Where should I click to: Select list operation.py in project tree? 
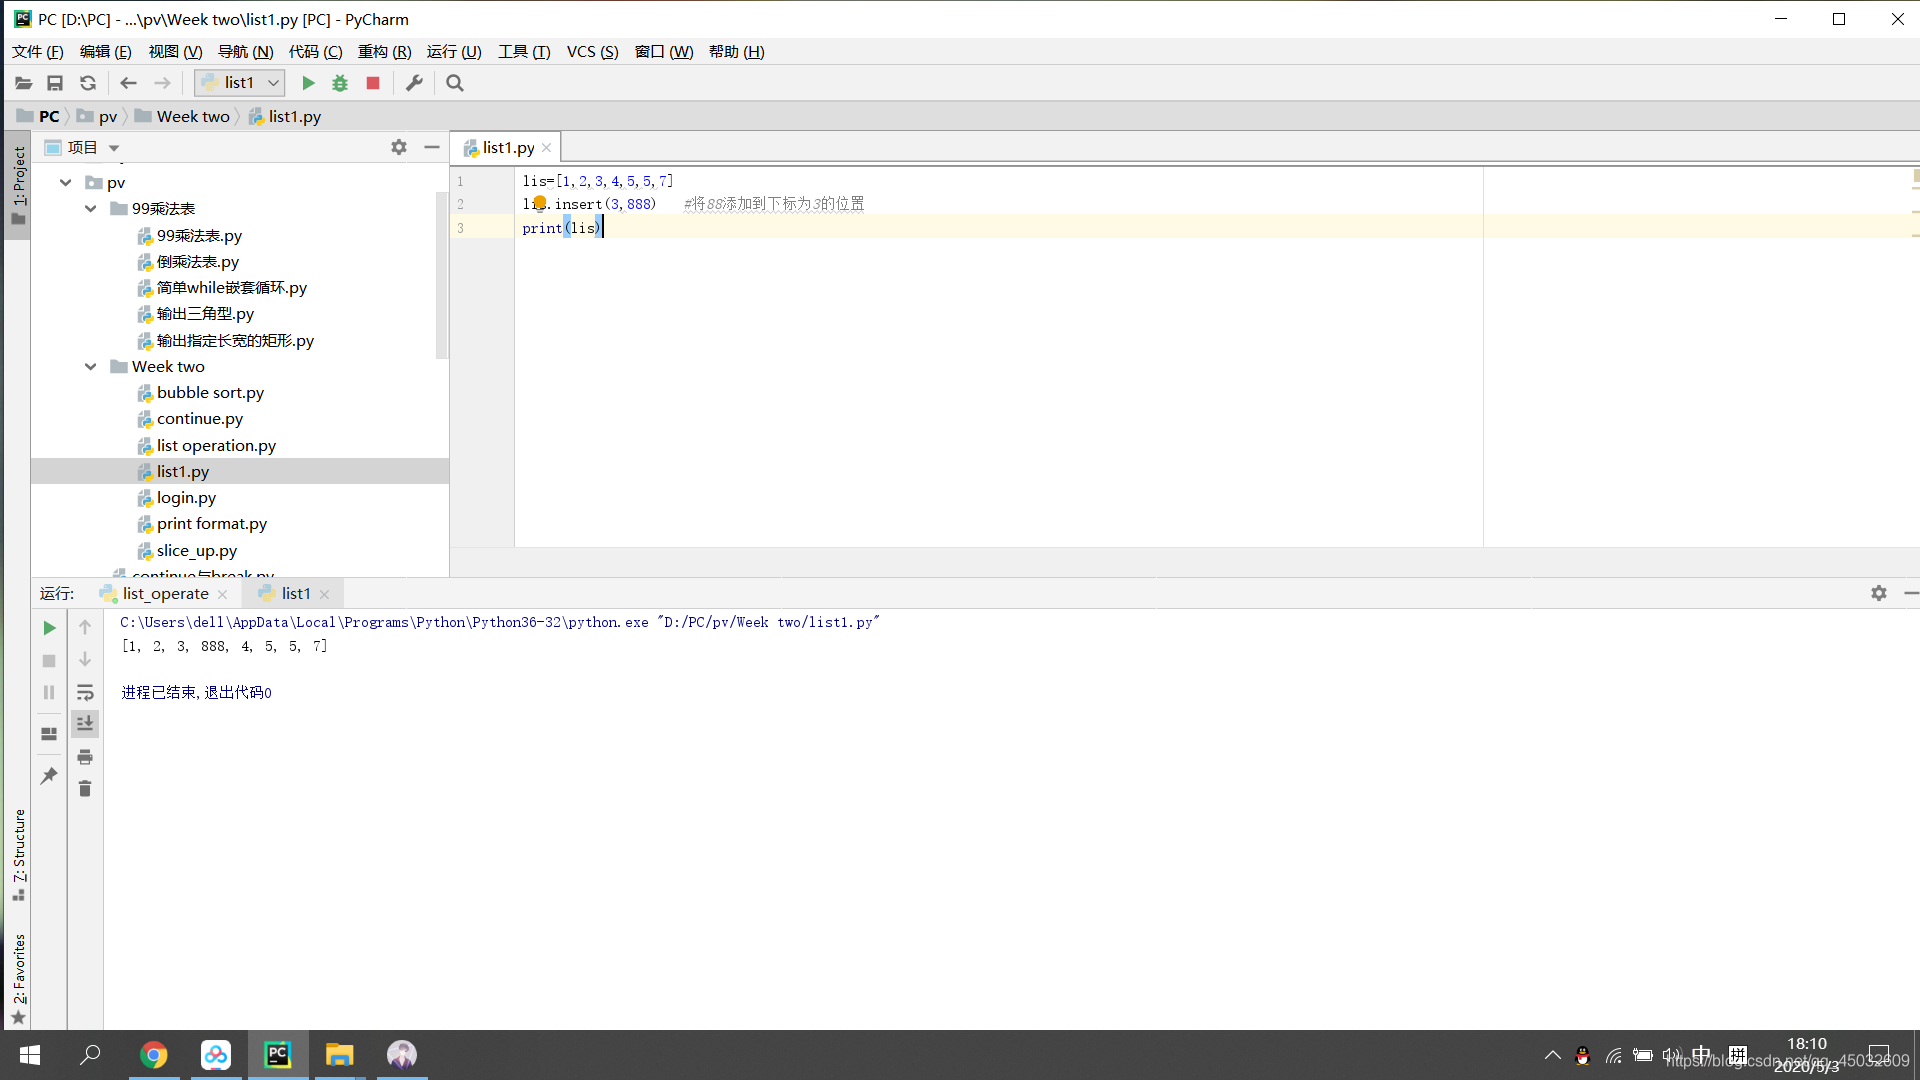(216, 446)
